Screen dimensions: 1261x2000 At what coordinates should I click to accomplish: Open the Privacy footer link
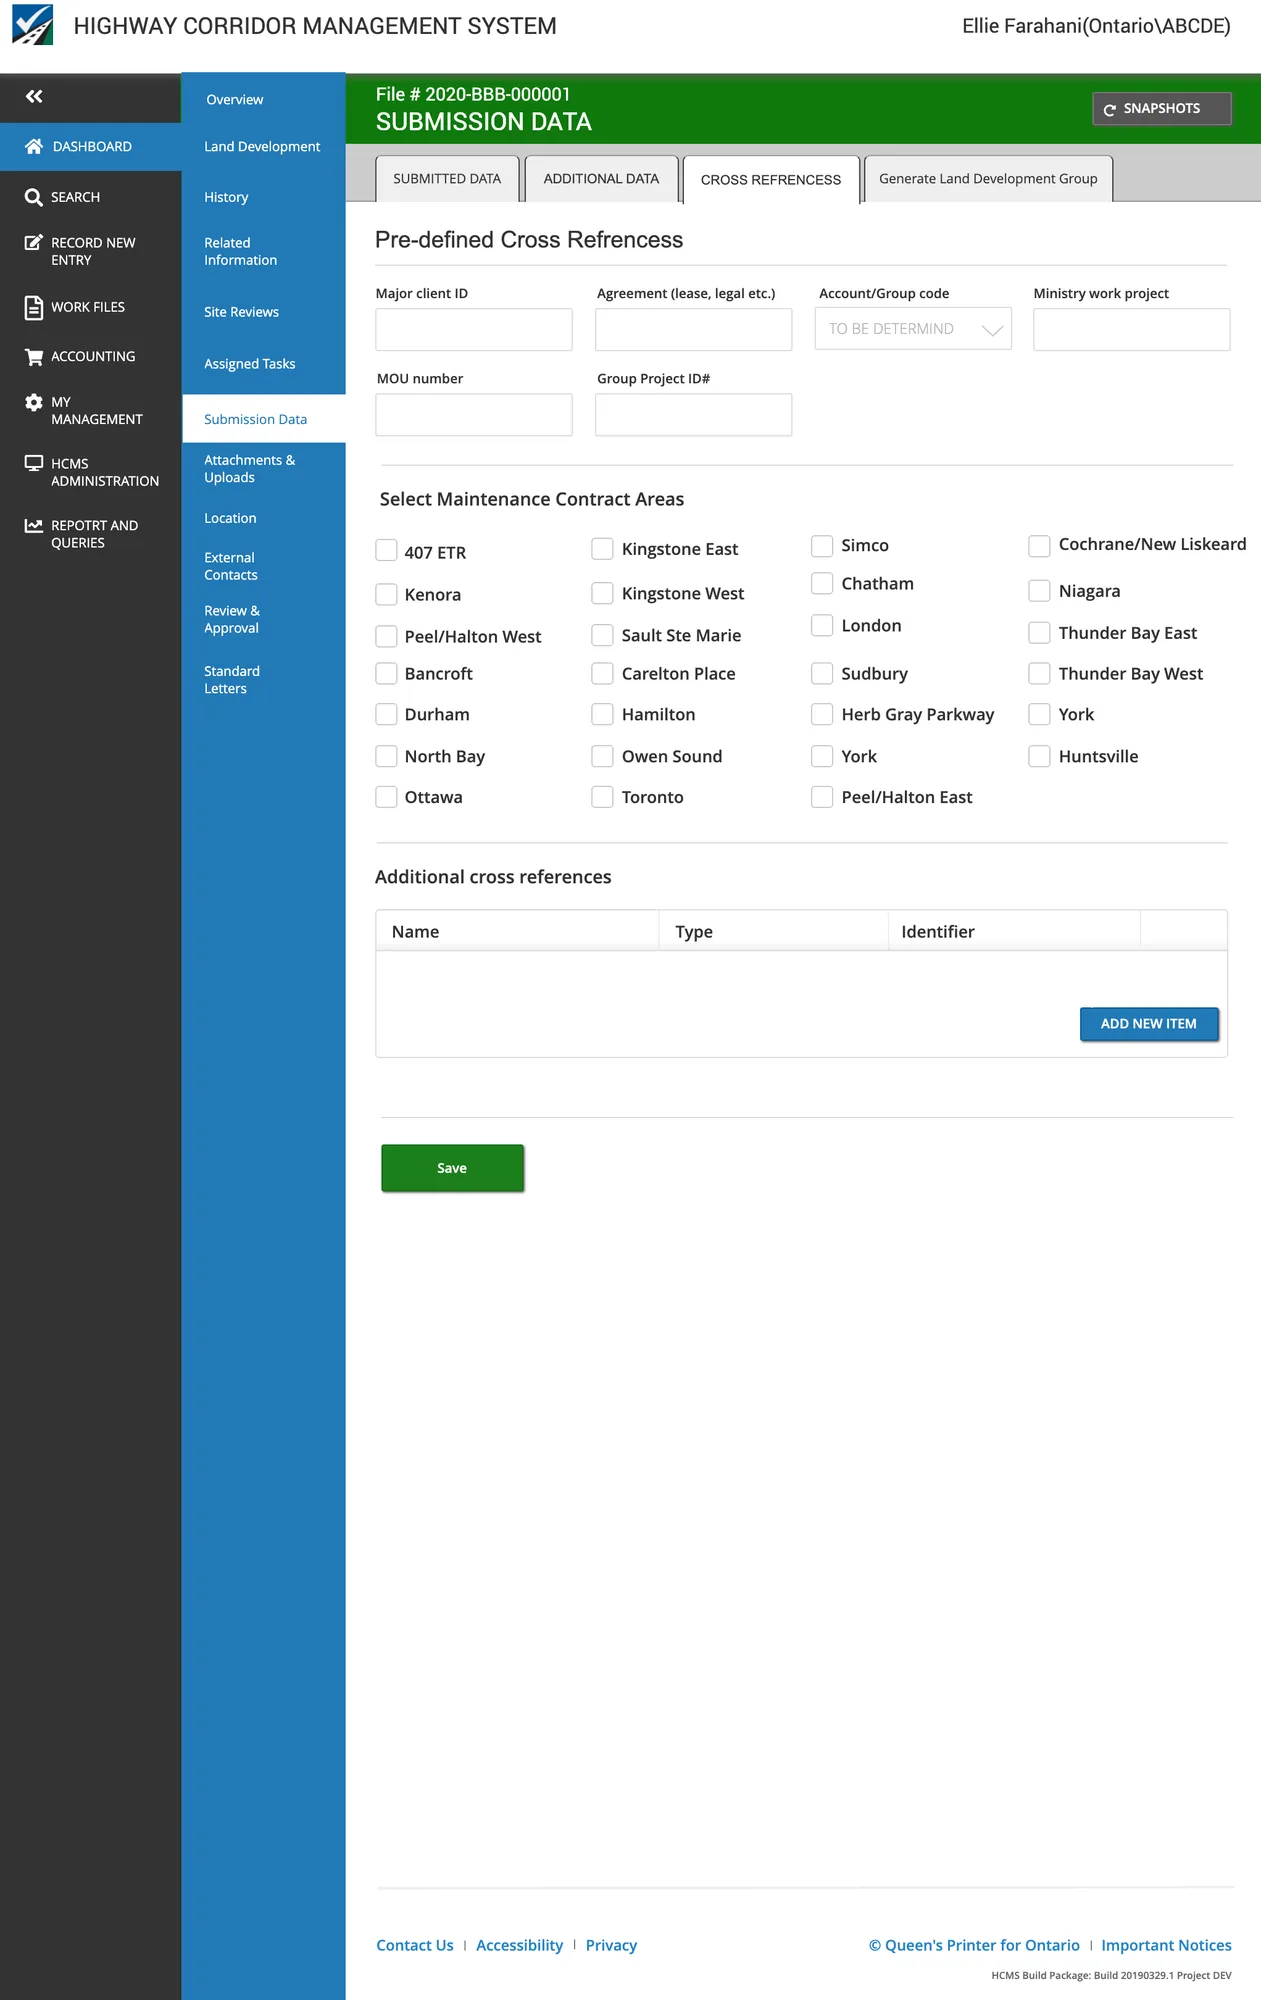tap(611, 1945)
